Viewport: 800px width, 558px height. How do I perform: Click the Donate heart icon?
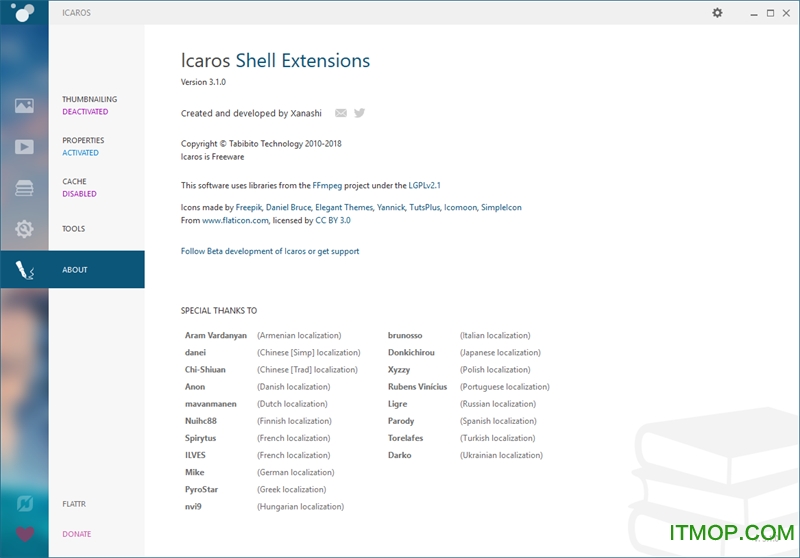pos(24,534)
